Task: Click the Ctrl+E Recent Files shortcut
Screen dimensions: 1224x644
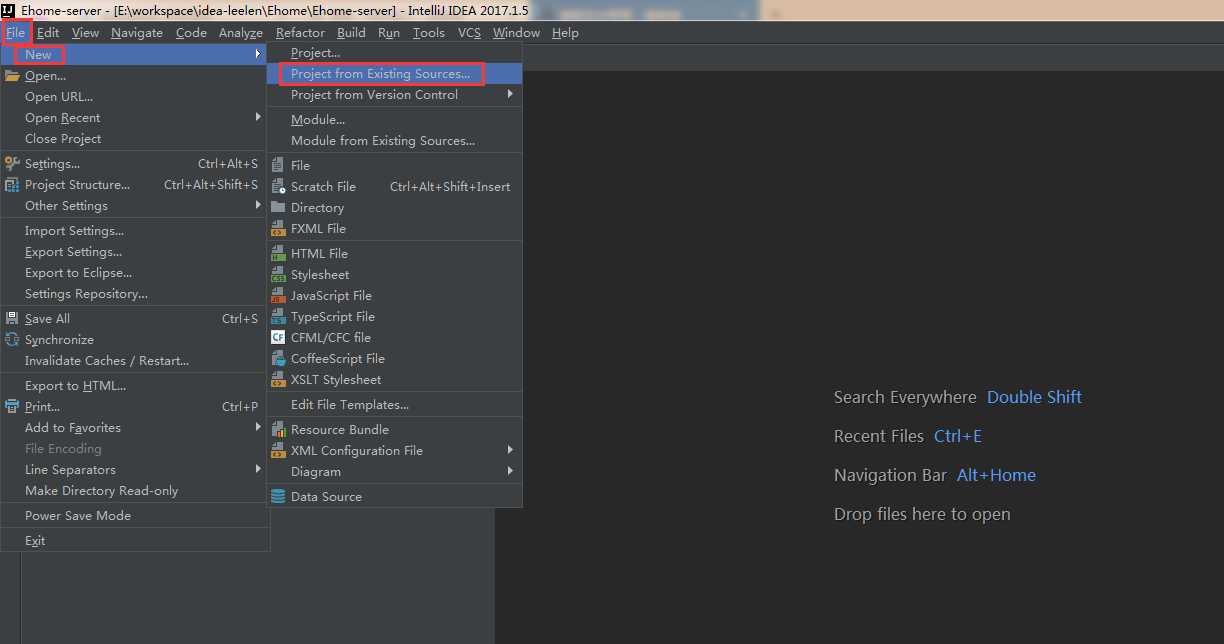Action: pyautogui.click(x=958, y=436)
